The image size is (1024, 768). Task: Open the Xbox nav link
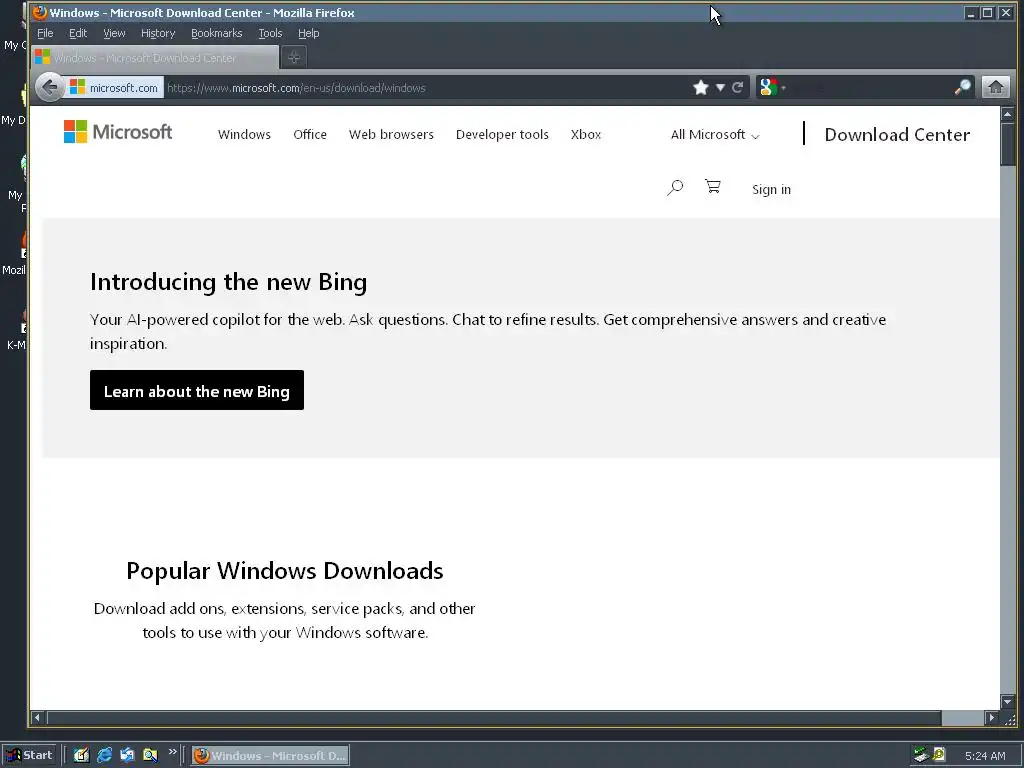[x=586, y=135]
